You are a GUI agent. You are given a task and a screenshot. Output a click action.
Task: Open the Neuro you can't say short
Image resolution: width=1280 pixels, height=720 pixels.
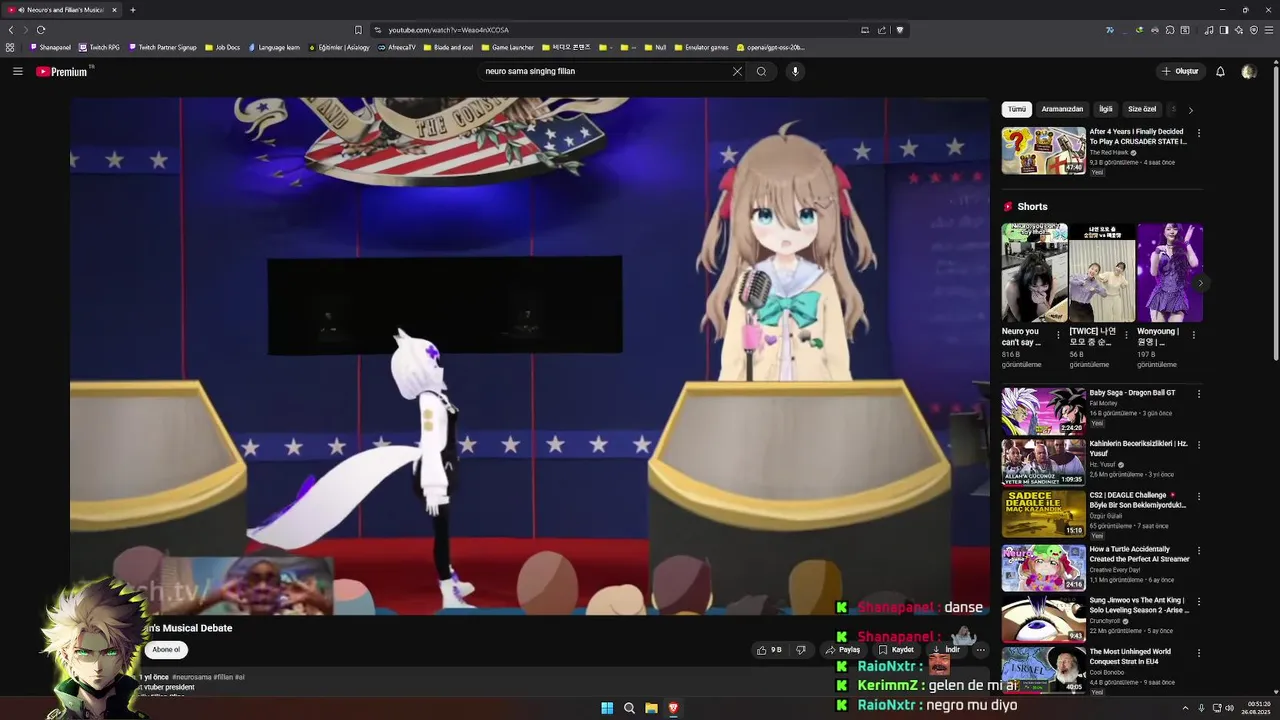pos(1034,272)
